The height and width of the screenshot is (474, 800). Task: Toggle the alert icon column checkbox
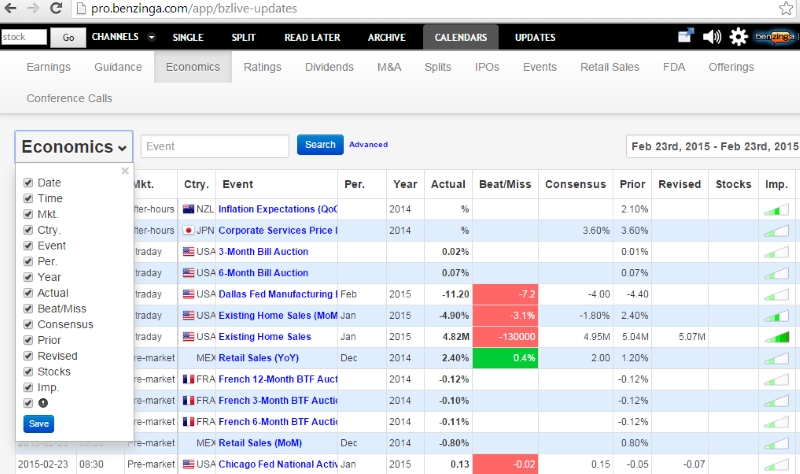[28, 403]
